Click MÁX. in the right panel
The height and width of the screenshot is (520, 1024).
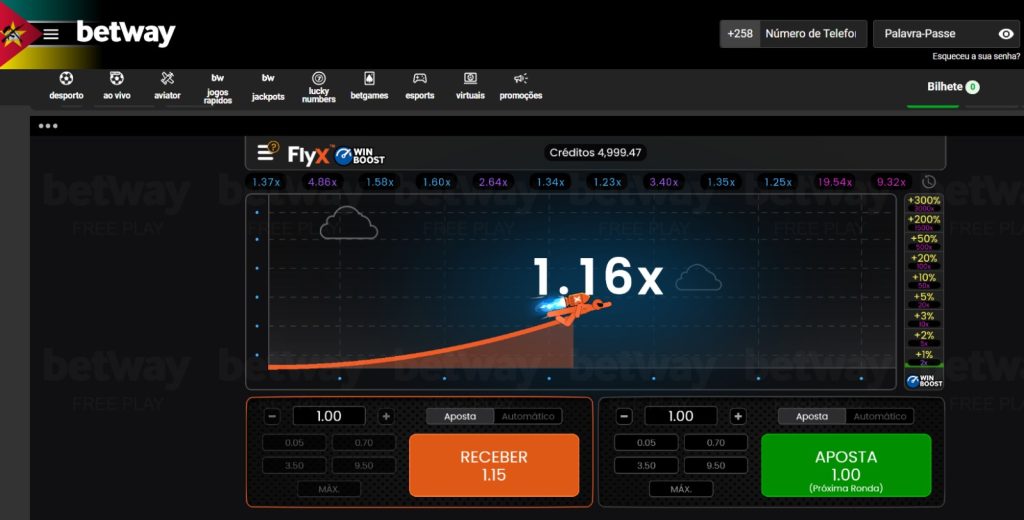(x=680, y=489)
